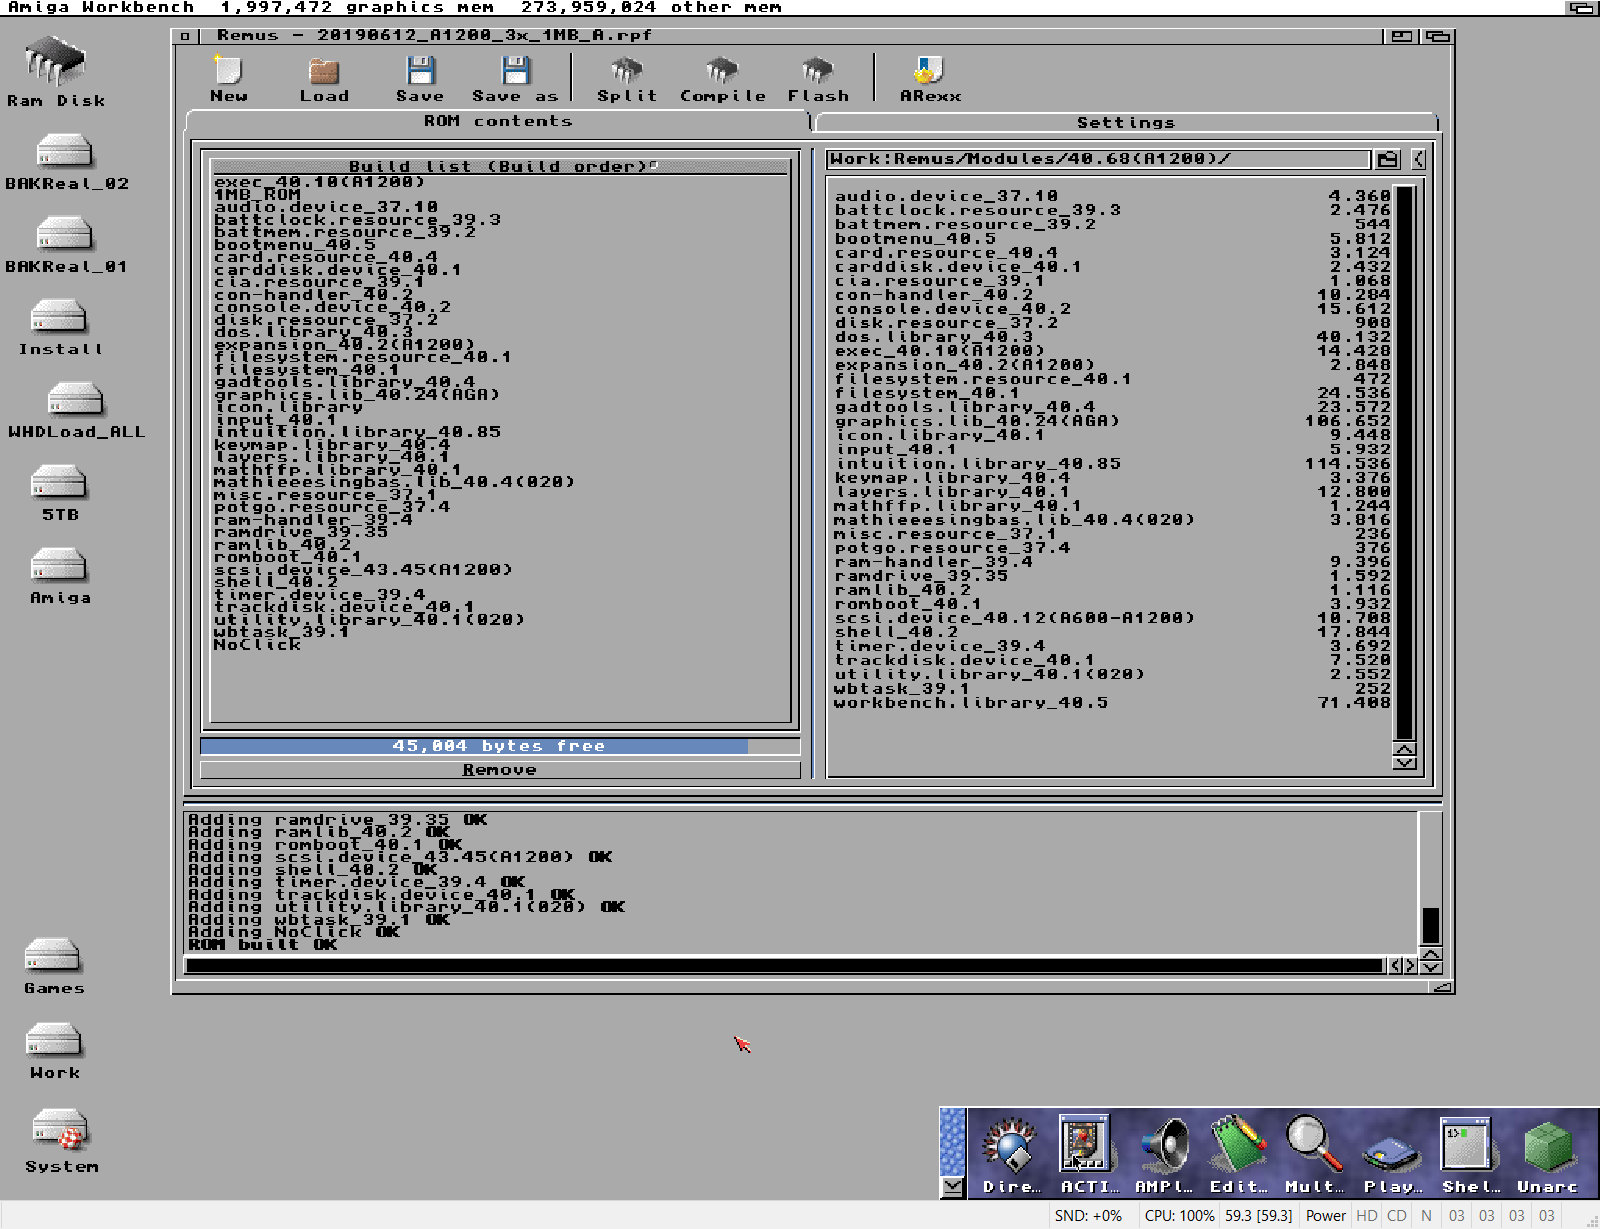Screen dimensions: 1600x1229
Task: Click the ARexx toolbar icon
Action: point(929,71)
